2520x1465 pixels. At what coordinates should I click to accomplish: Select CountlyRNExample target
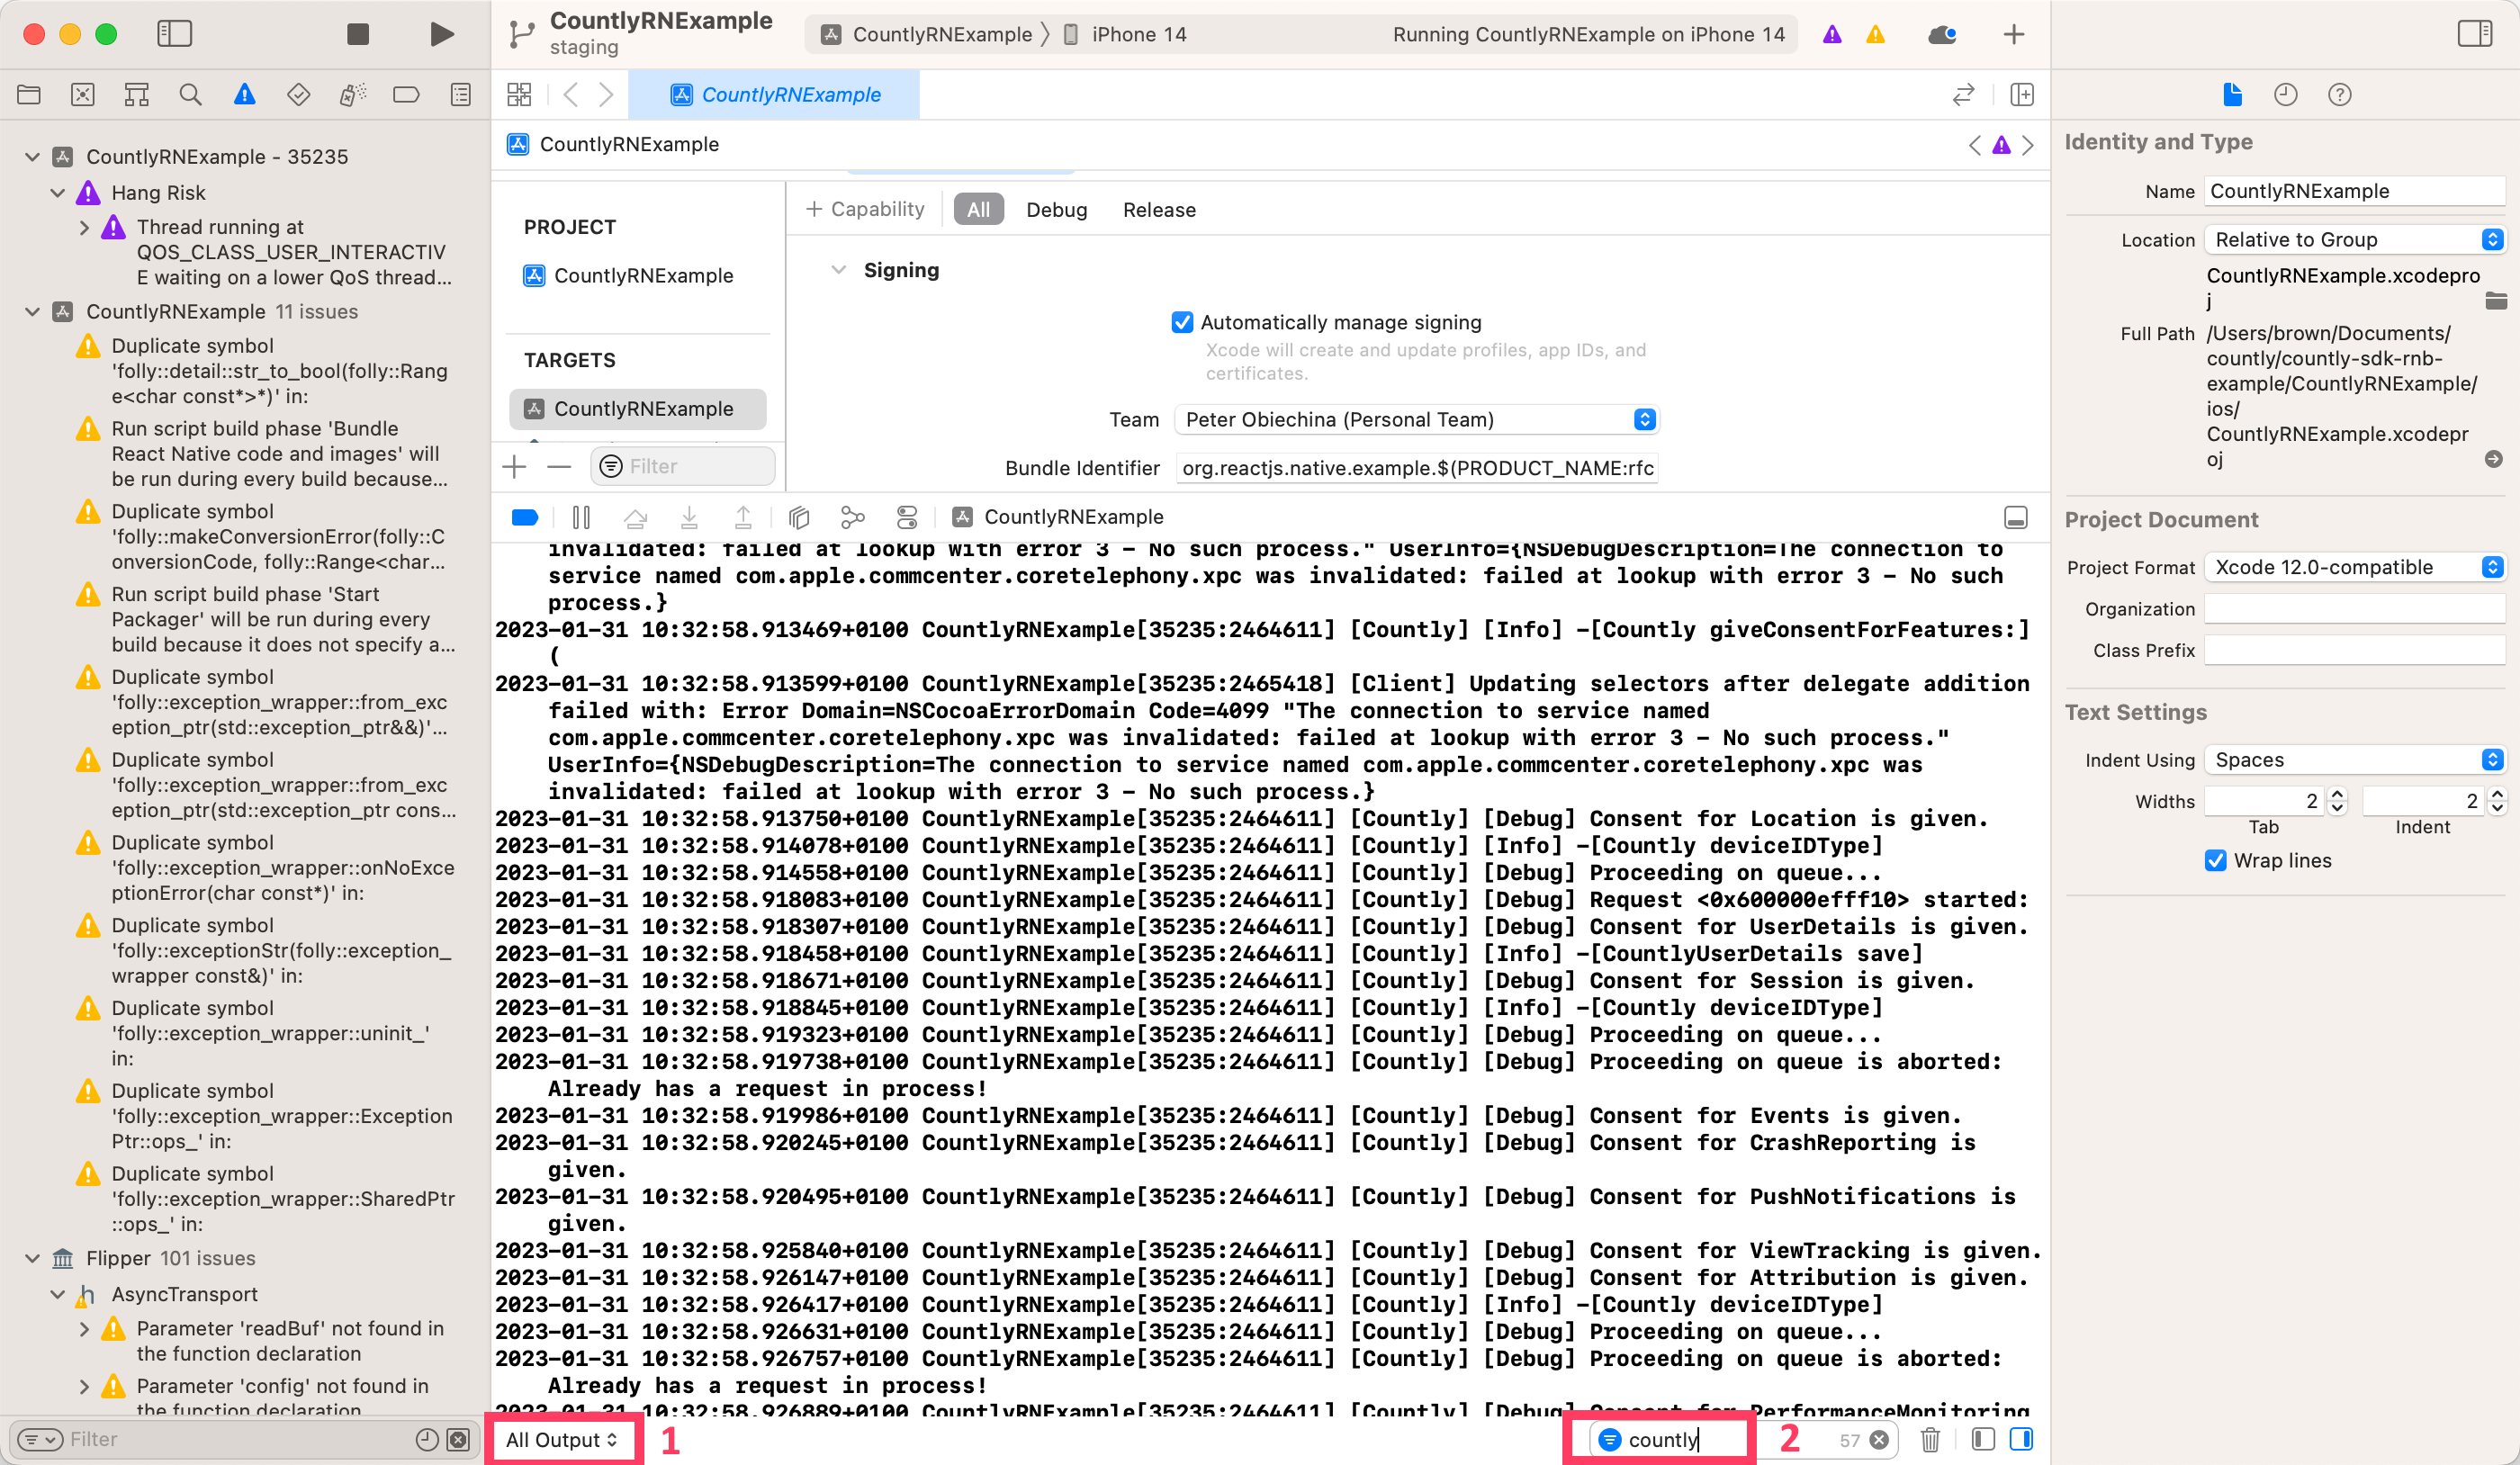(638, 409)
